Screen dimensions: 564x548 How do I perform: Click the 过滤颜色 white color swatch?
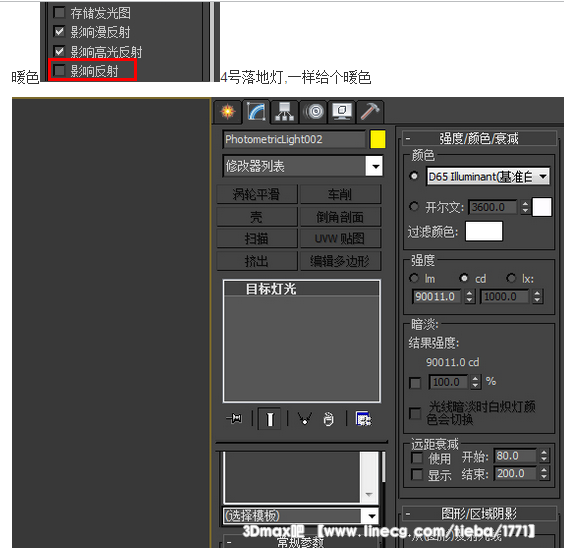click(484, 231)
